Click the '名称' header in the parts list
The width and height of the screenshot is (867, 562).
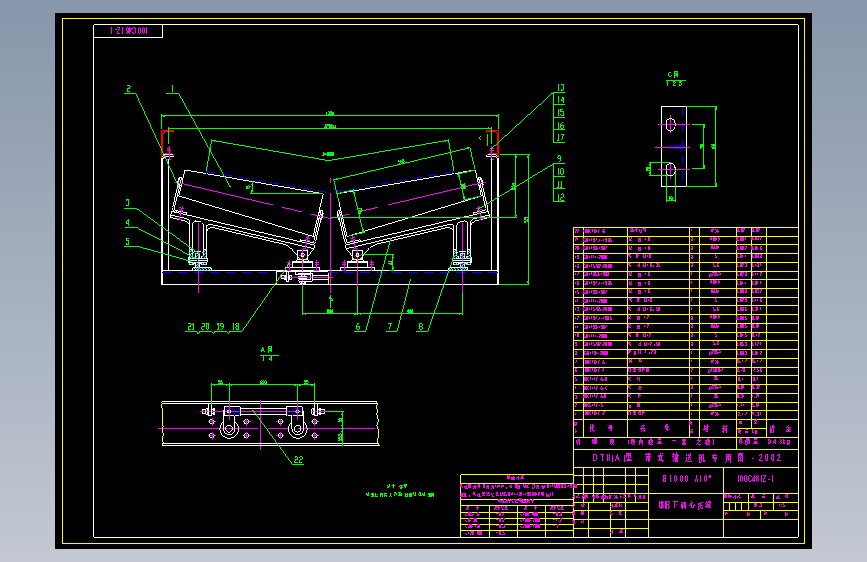click(655, 428)
